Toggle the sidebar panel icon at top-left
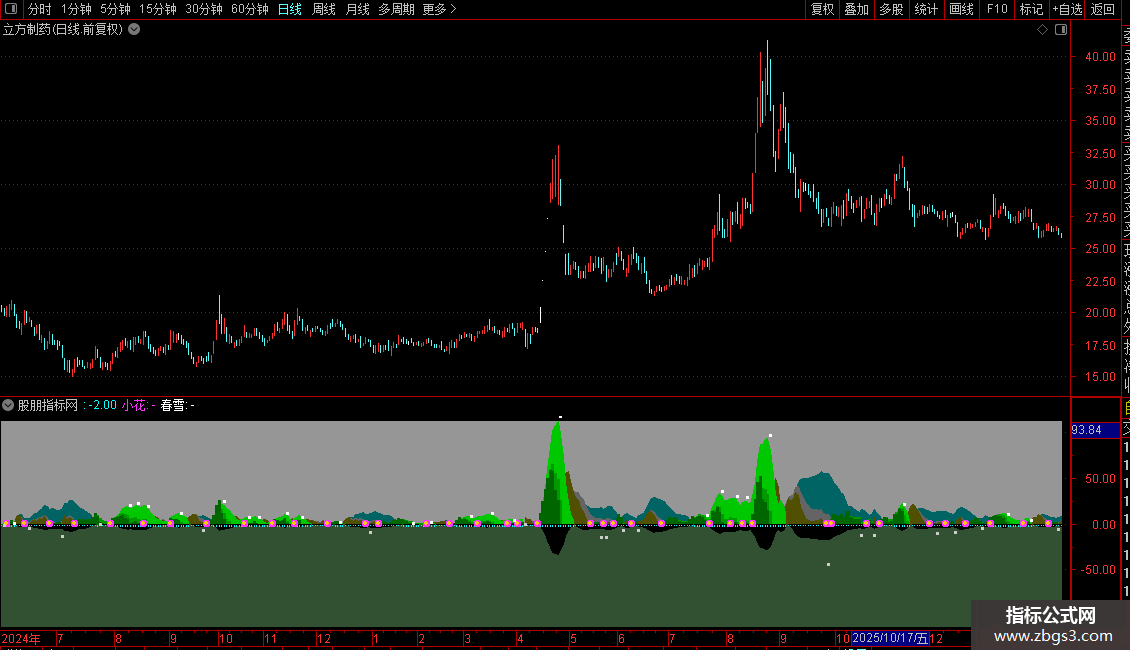 point(11,9)
